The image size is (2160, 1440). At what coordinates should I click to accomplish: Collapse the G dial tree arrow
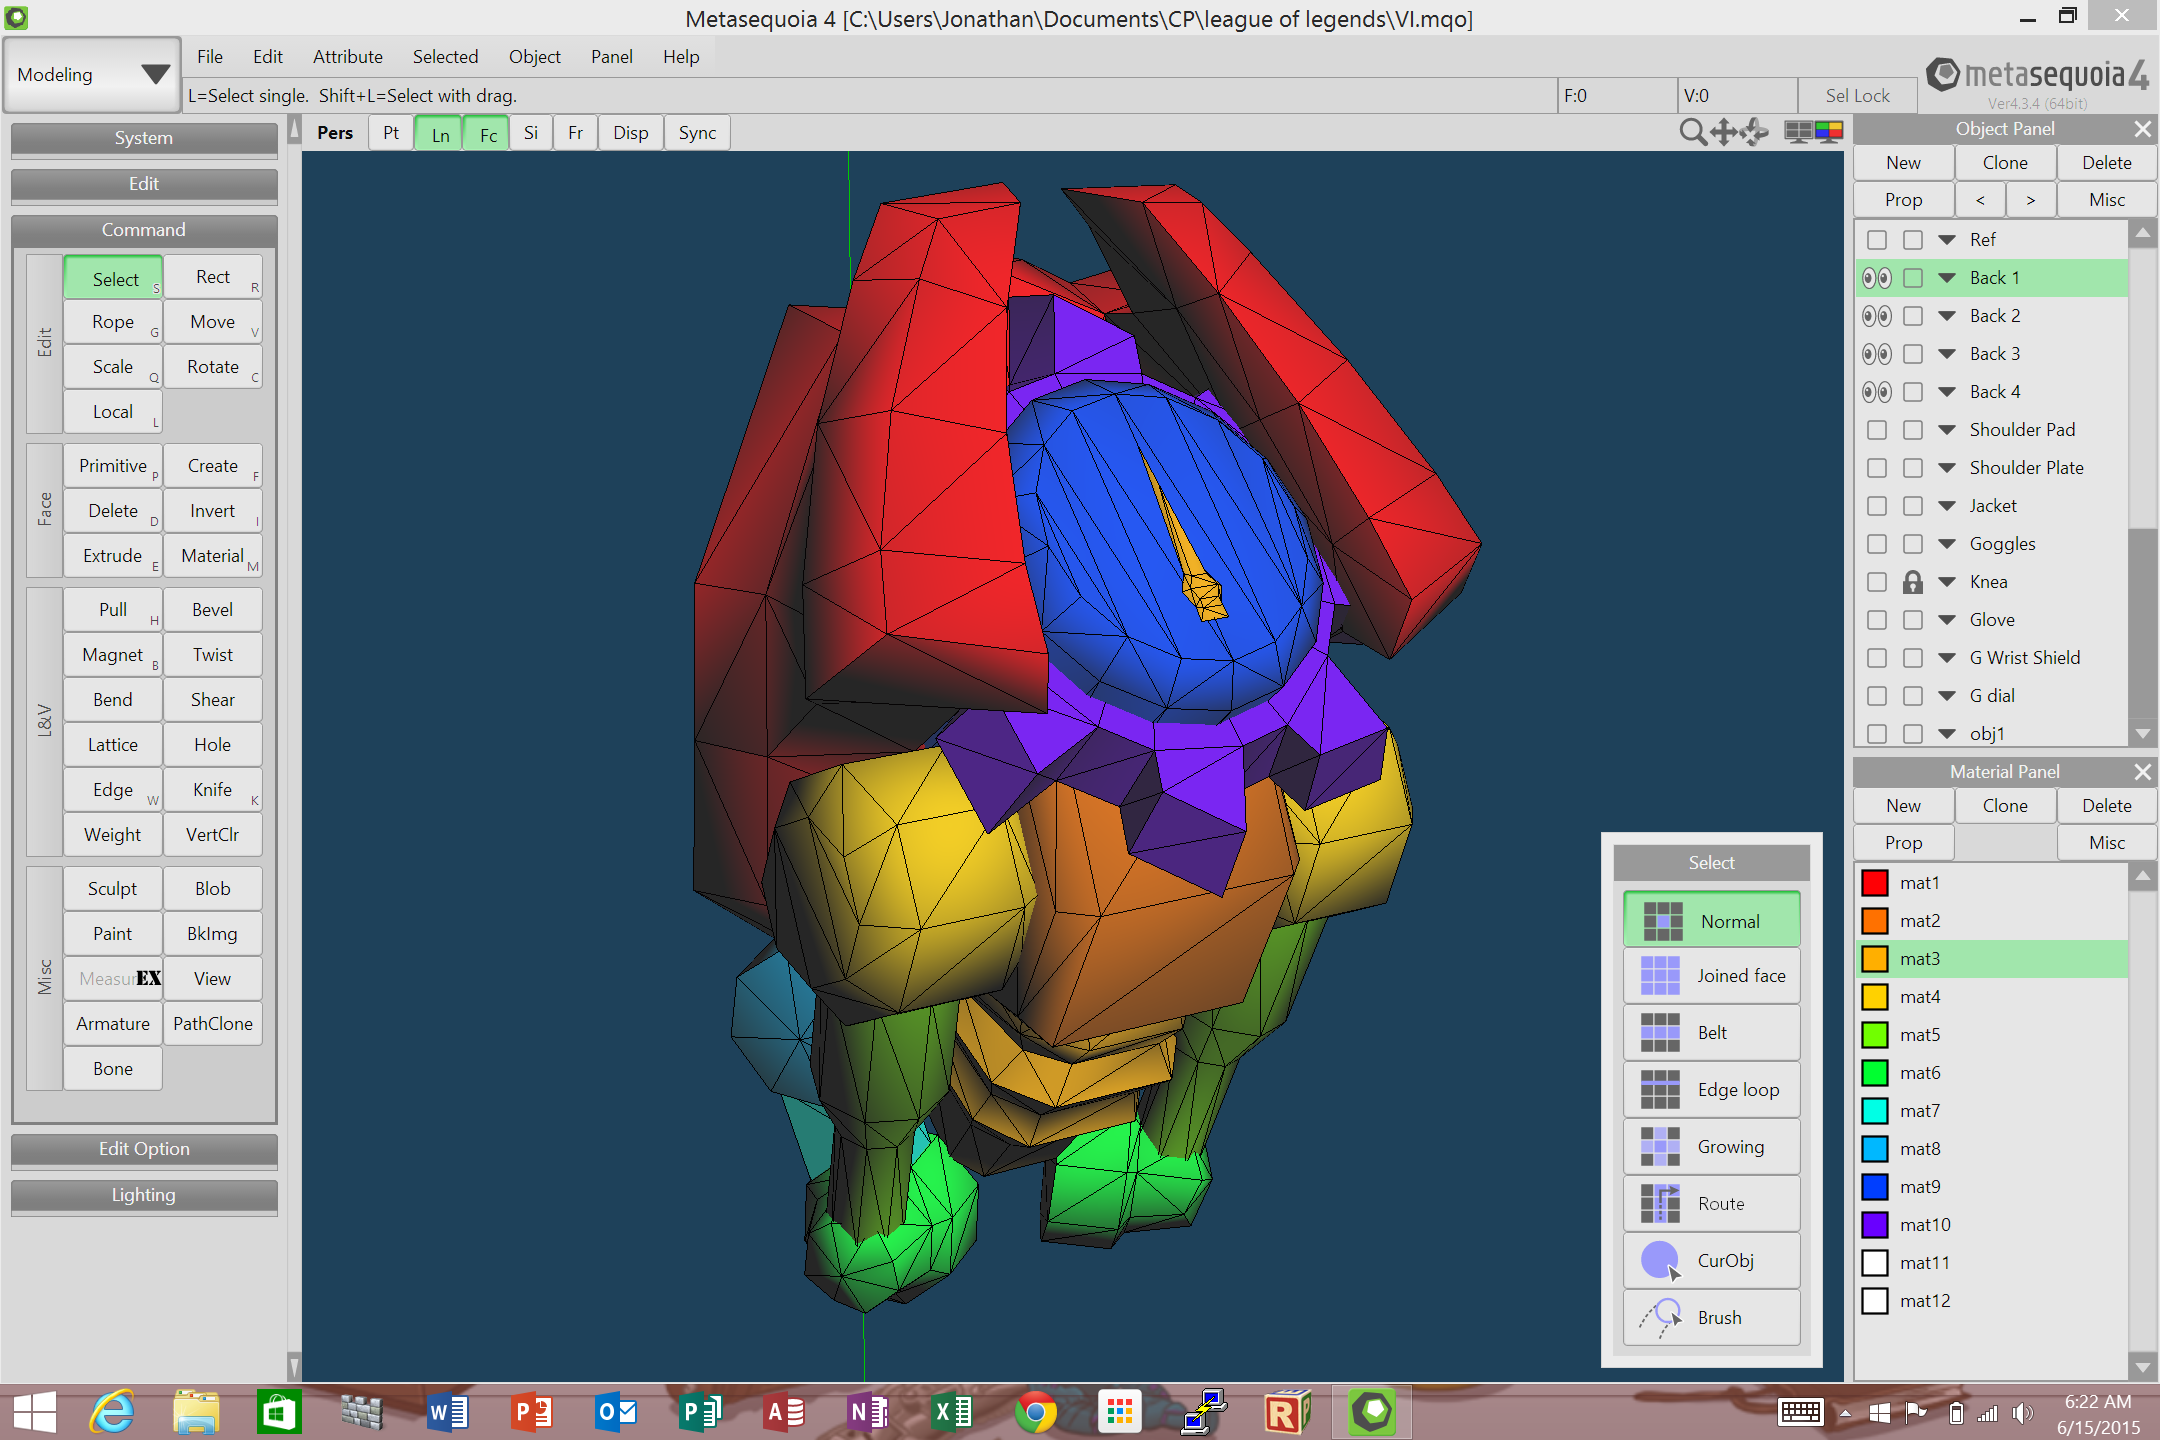pyautogui.click(x=1946, y=696)
